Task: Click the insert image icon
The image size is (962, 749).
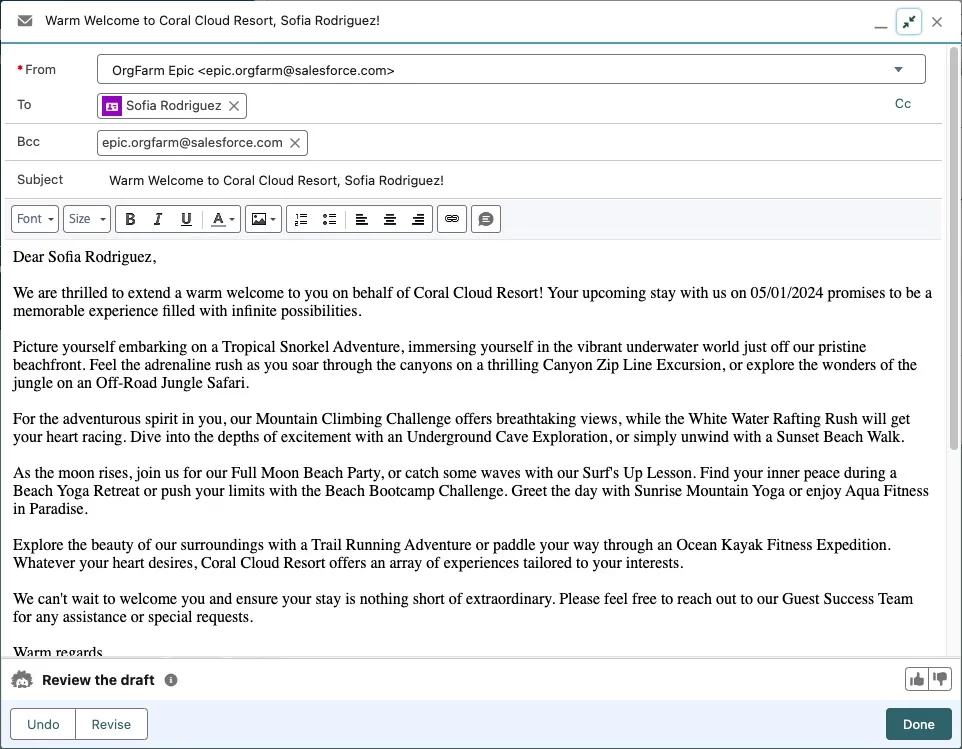Action: point(263,219)
